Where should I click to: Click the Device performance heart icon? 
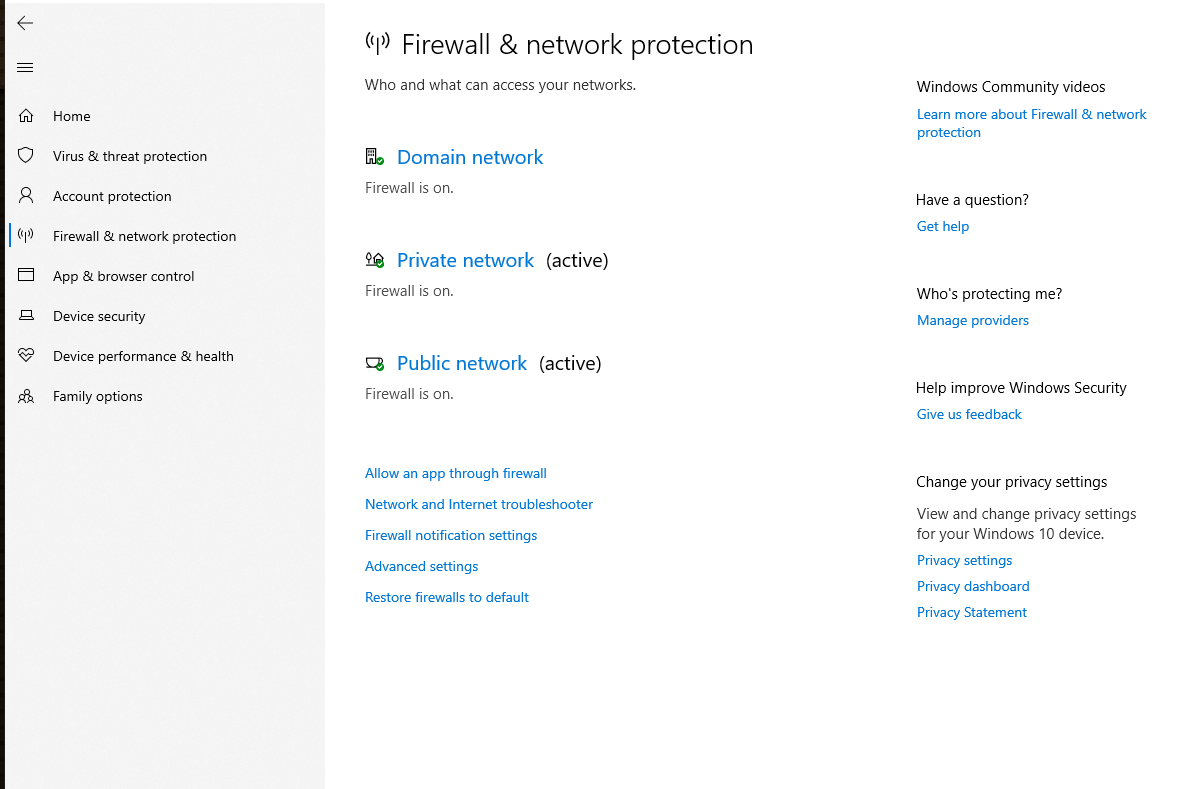[x=26, y=356]
